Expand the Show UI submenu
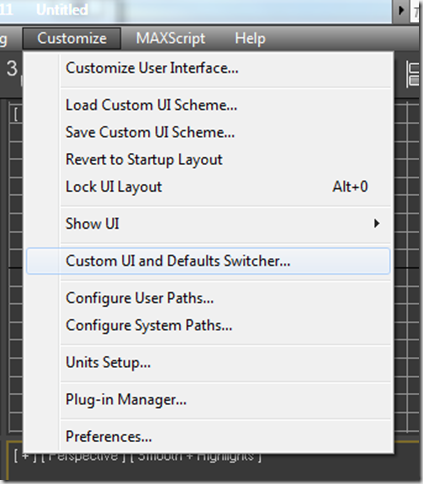 pos(208,224)
